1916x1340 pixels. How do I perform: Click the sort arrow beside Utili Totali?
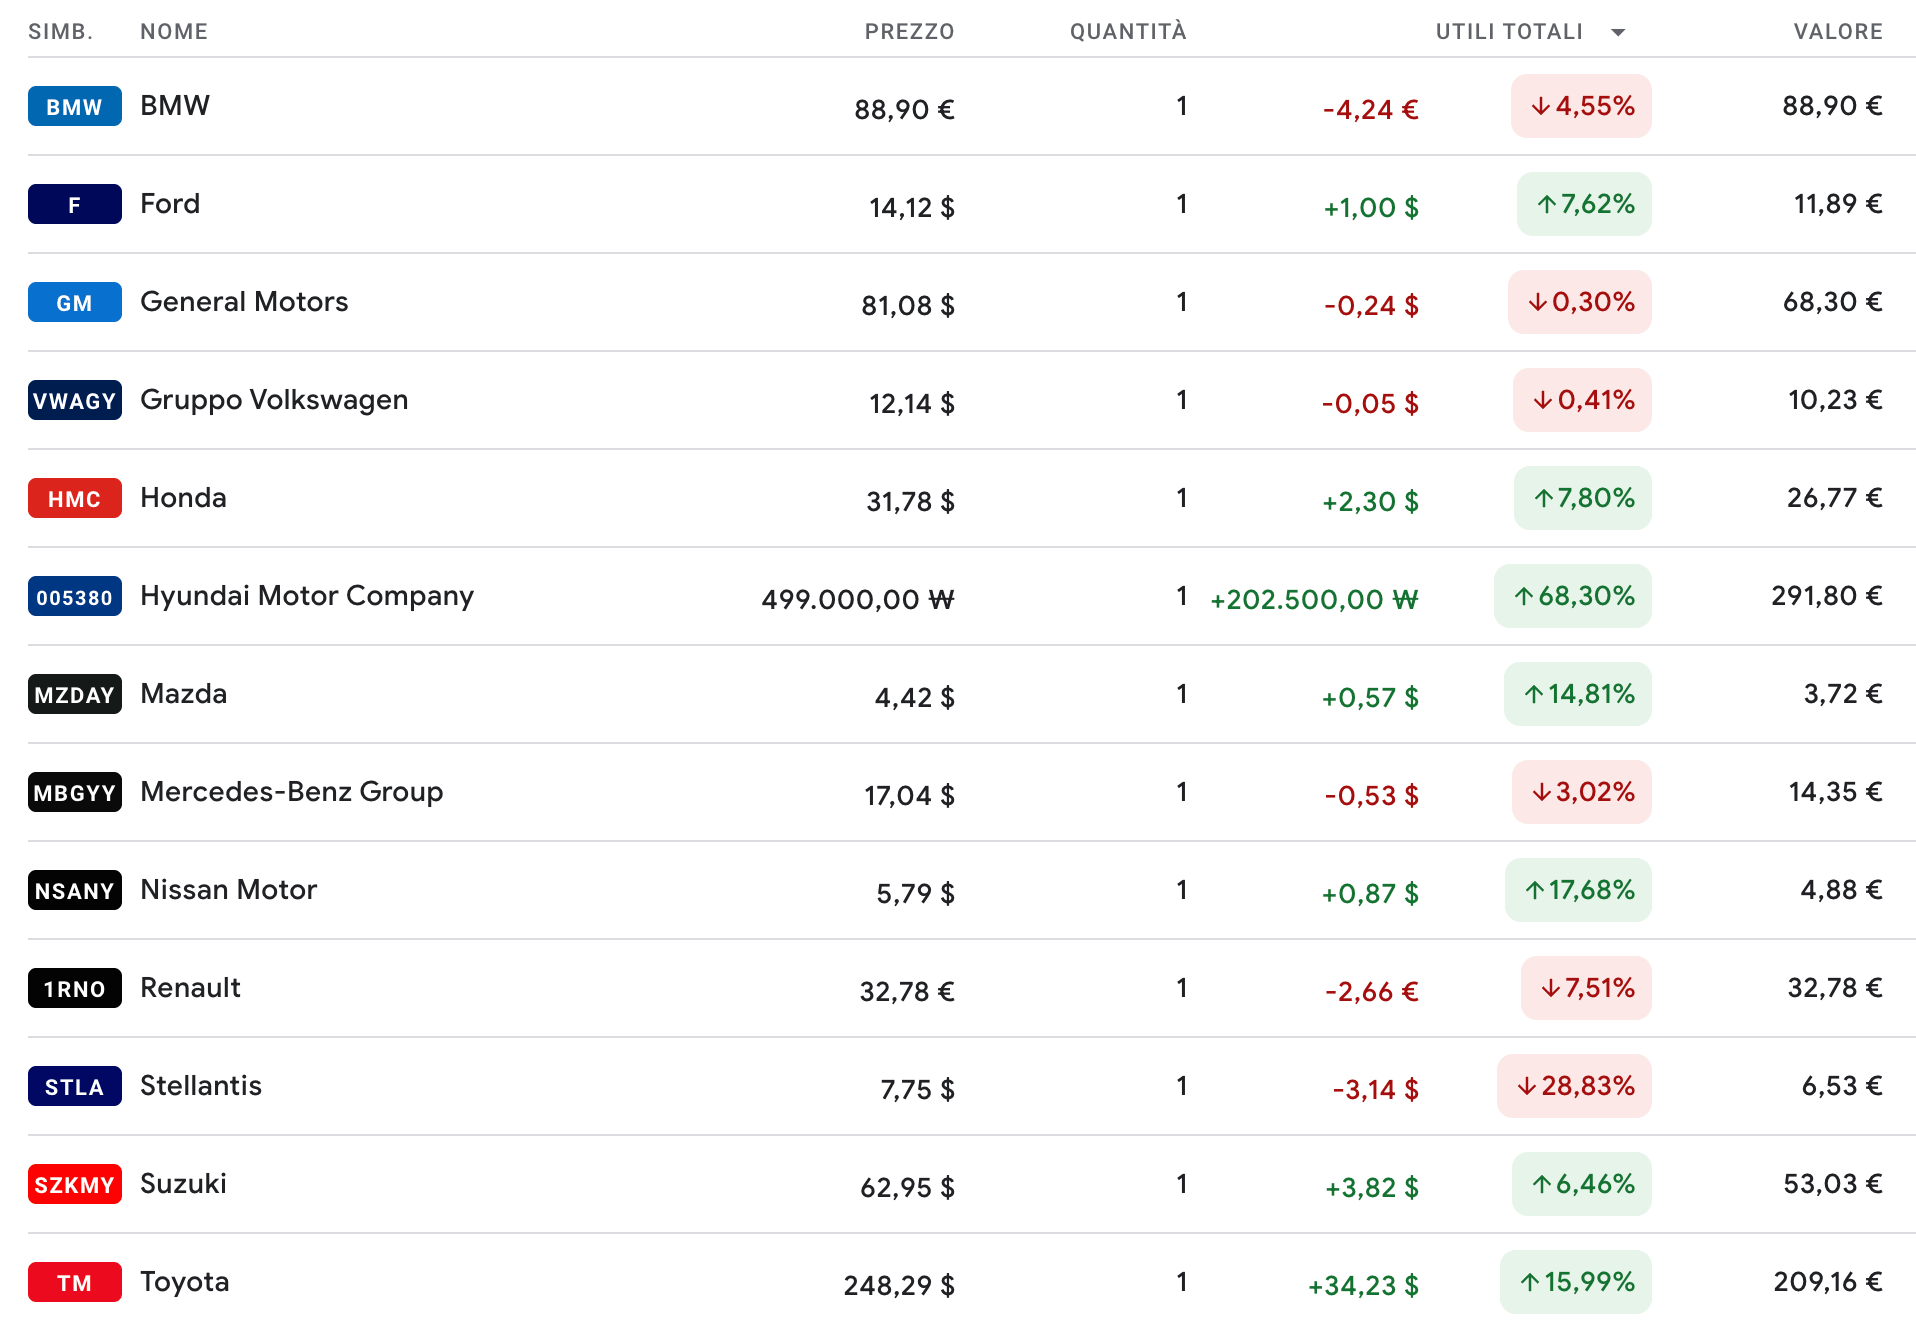[1618, 32]
